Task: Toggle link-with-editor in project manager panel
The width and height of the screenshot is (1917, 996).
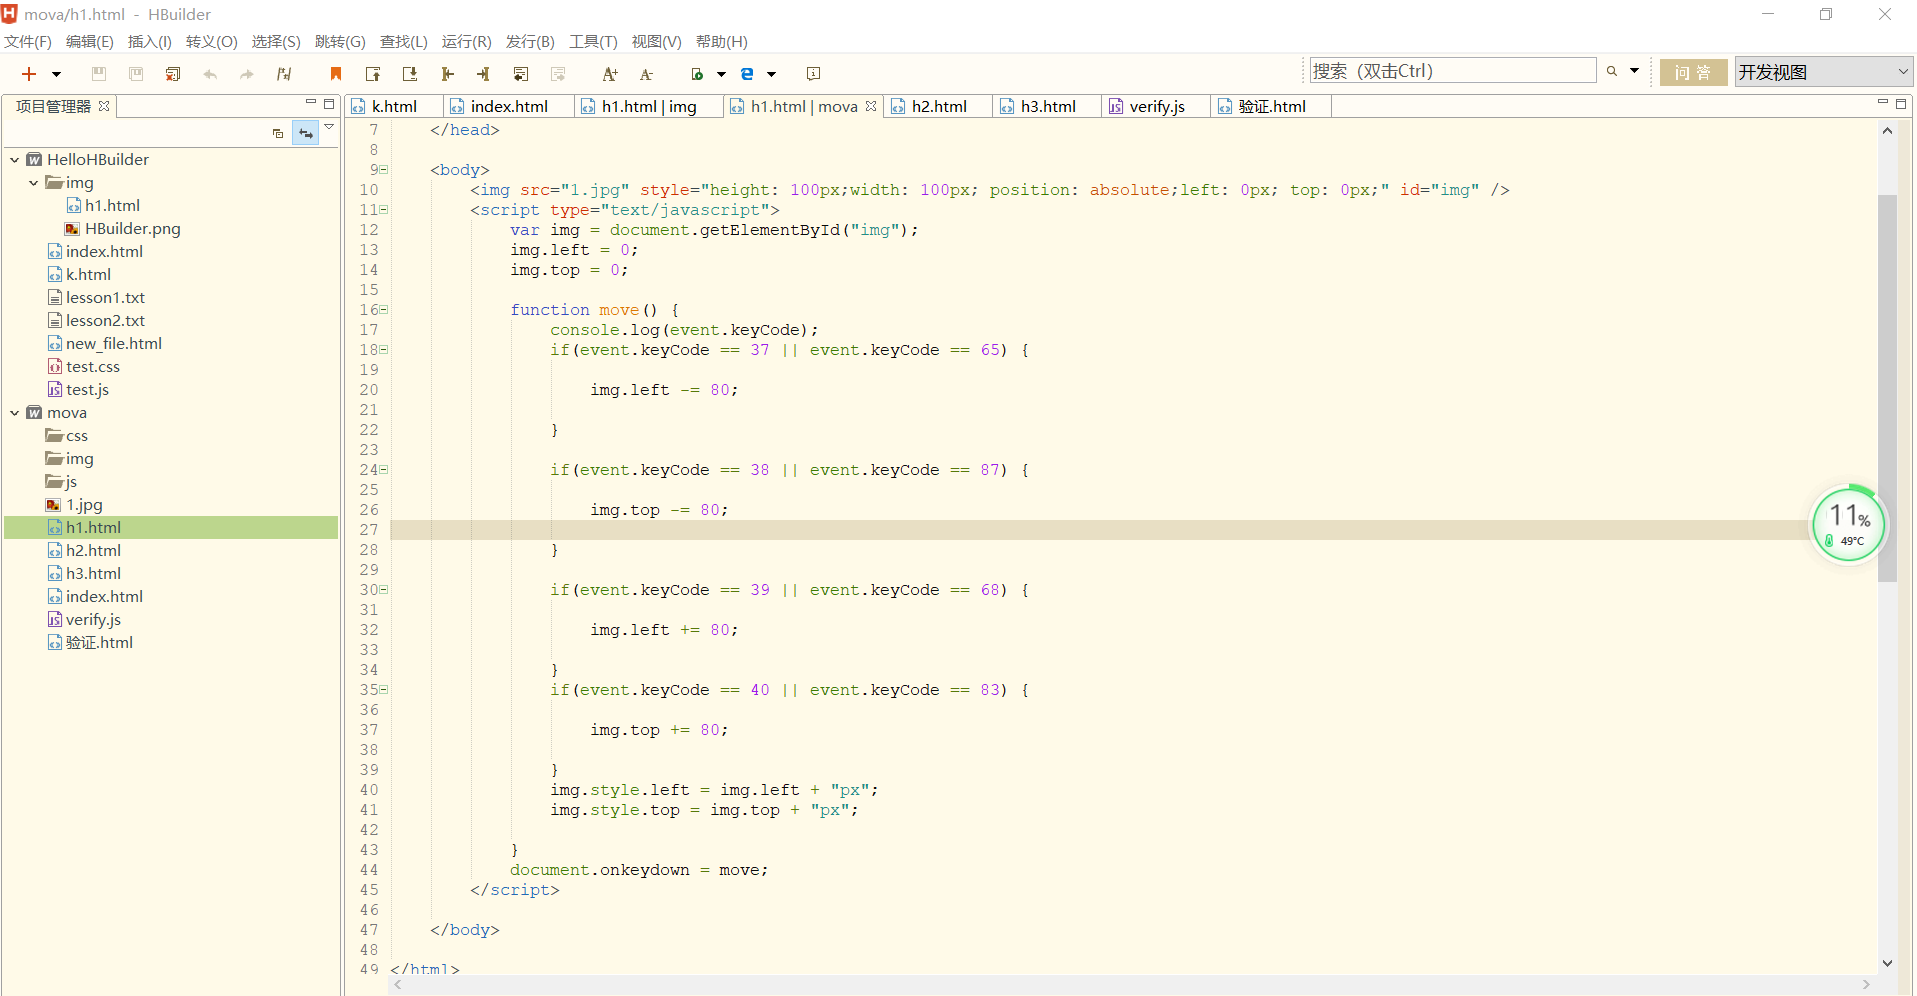Action: (306, 132)
